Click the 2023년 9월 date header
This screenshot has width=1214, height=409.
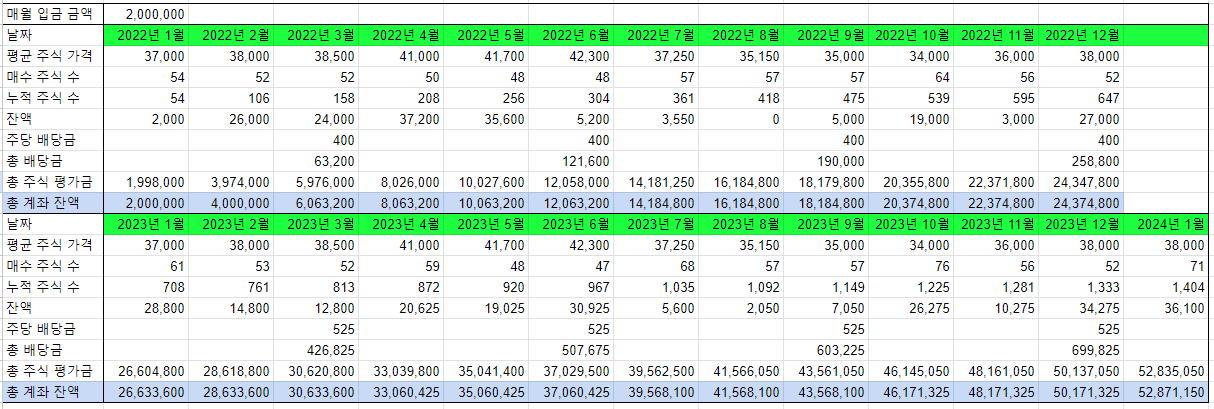tap(826, 223)
